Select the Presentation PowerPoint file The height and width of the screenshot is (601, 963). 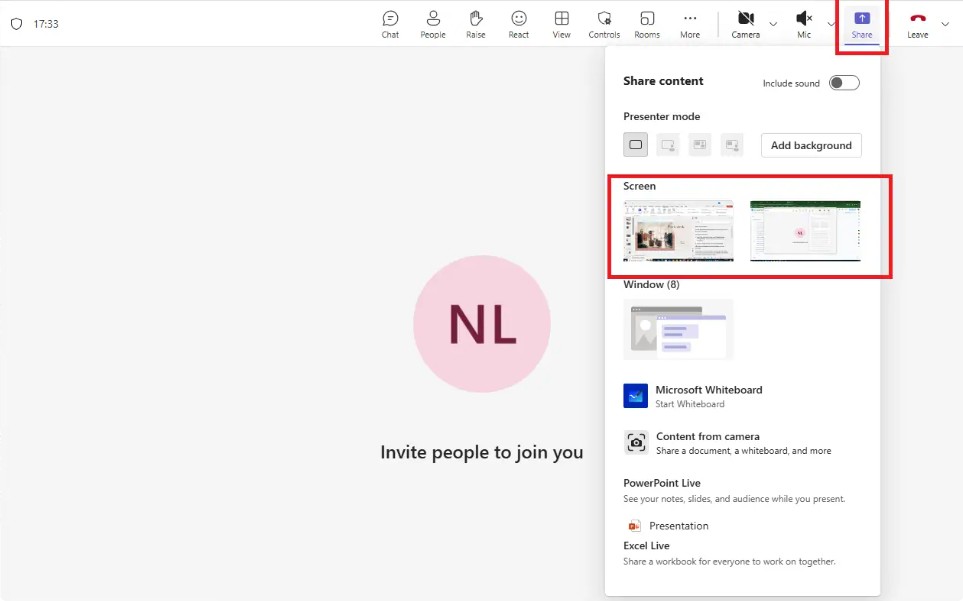click(678, 526)
